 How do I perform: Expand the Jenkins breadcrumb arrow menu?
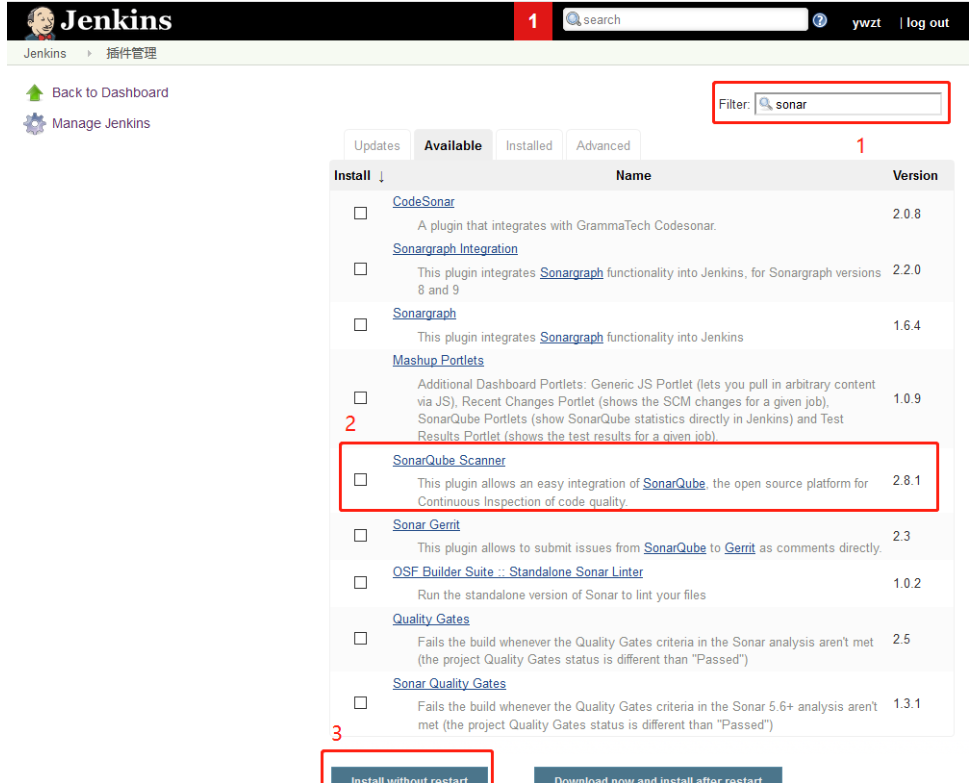89,54
